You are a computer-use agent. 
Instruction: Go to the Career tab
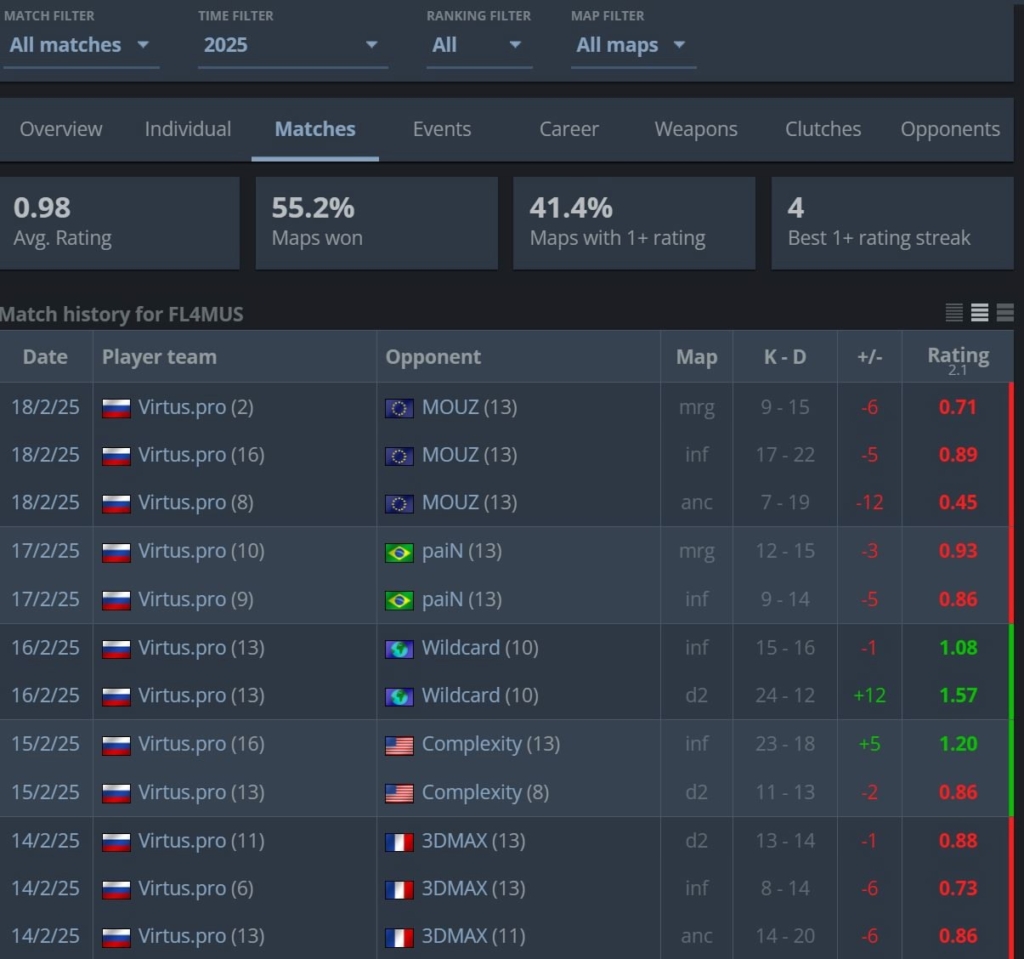pos(569,129)
